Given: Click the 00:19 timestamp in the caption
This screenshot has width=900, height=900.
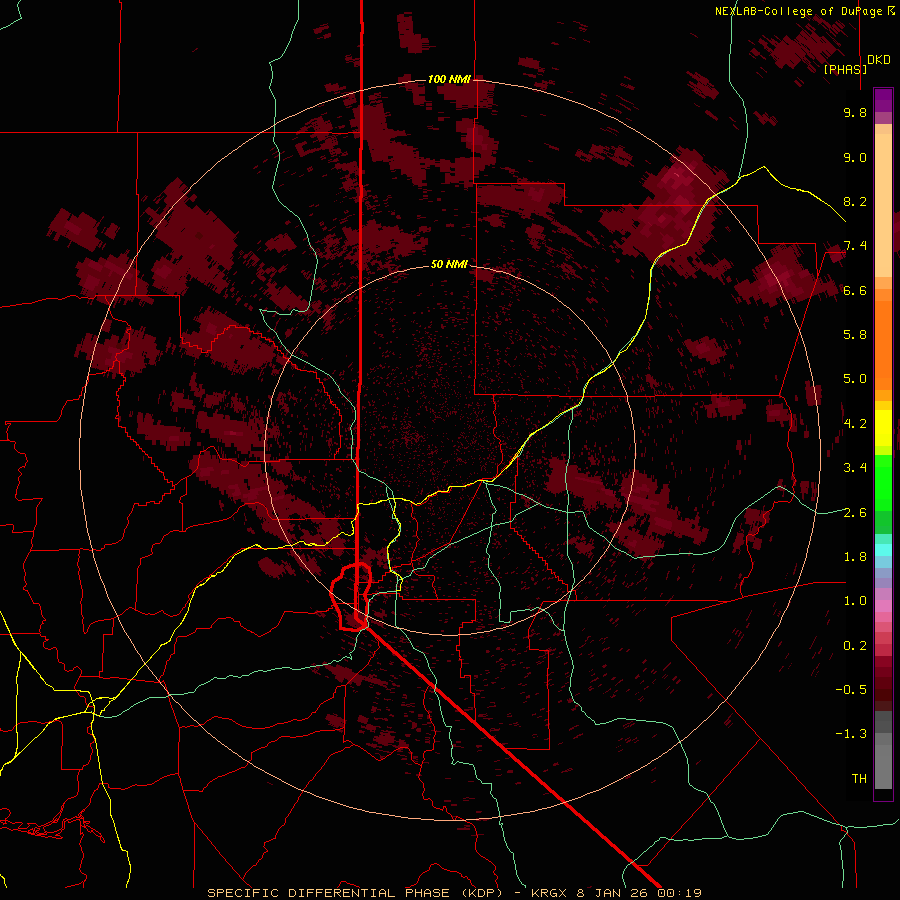Looking at the screenshot, I should [x=679, y=893].
